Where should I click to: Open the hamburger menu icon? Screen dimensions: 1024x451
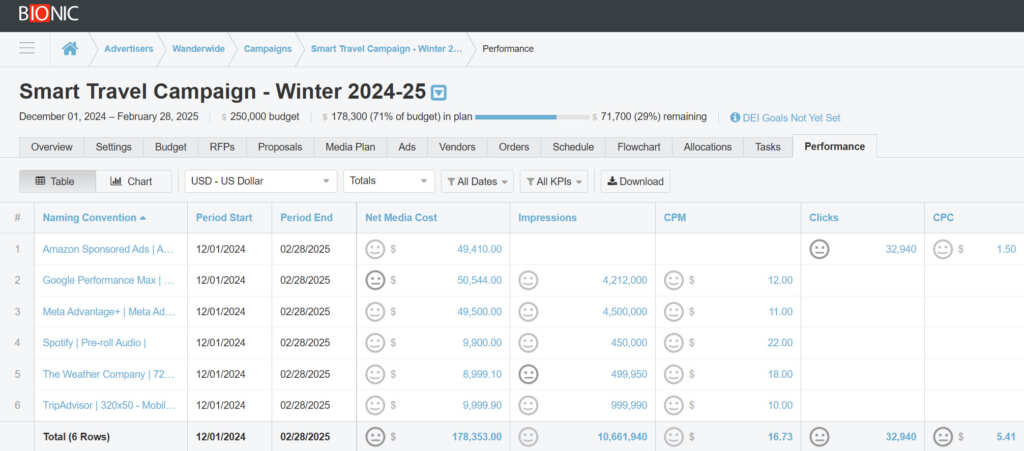27,48
